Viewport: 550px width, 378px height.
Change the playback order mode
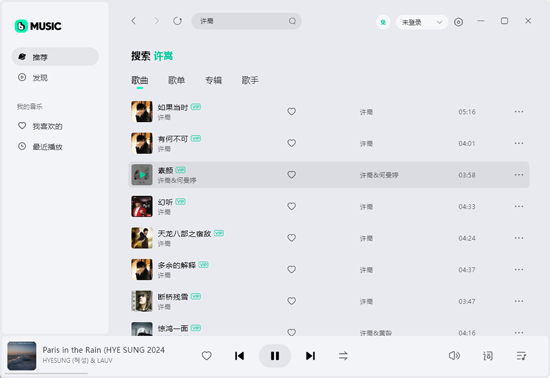[x=343, y=356]
